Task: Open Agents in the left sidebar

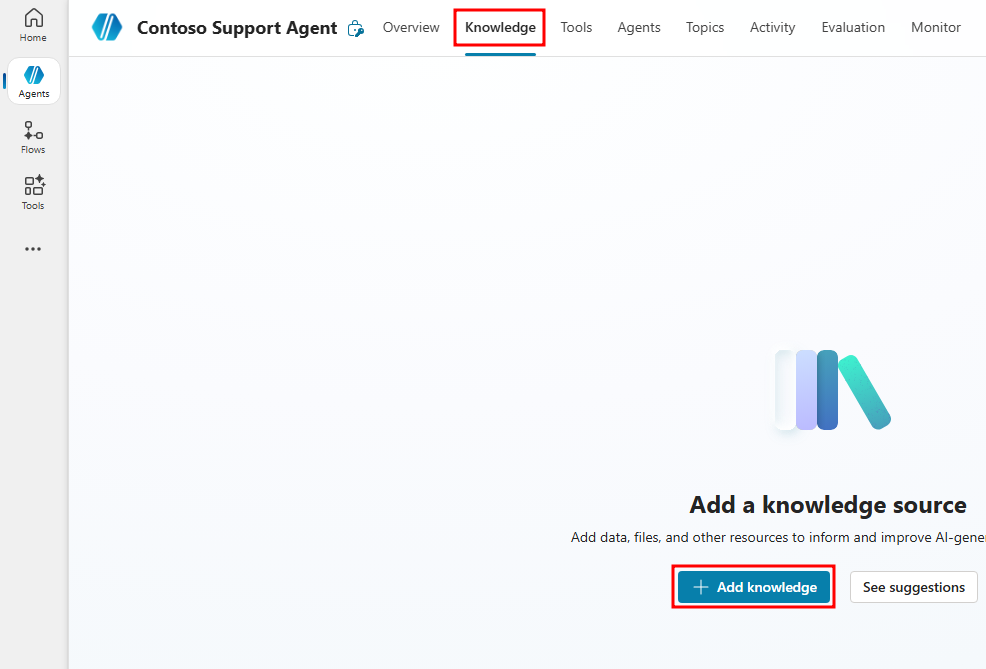Action: [x=34, y=82]
